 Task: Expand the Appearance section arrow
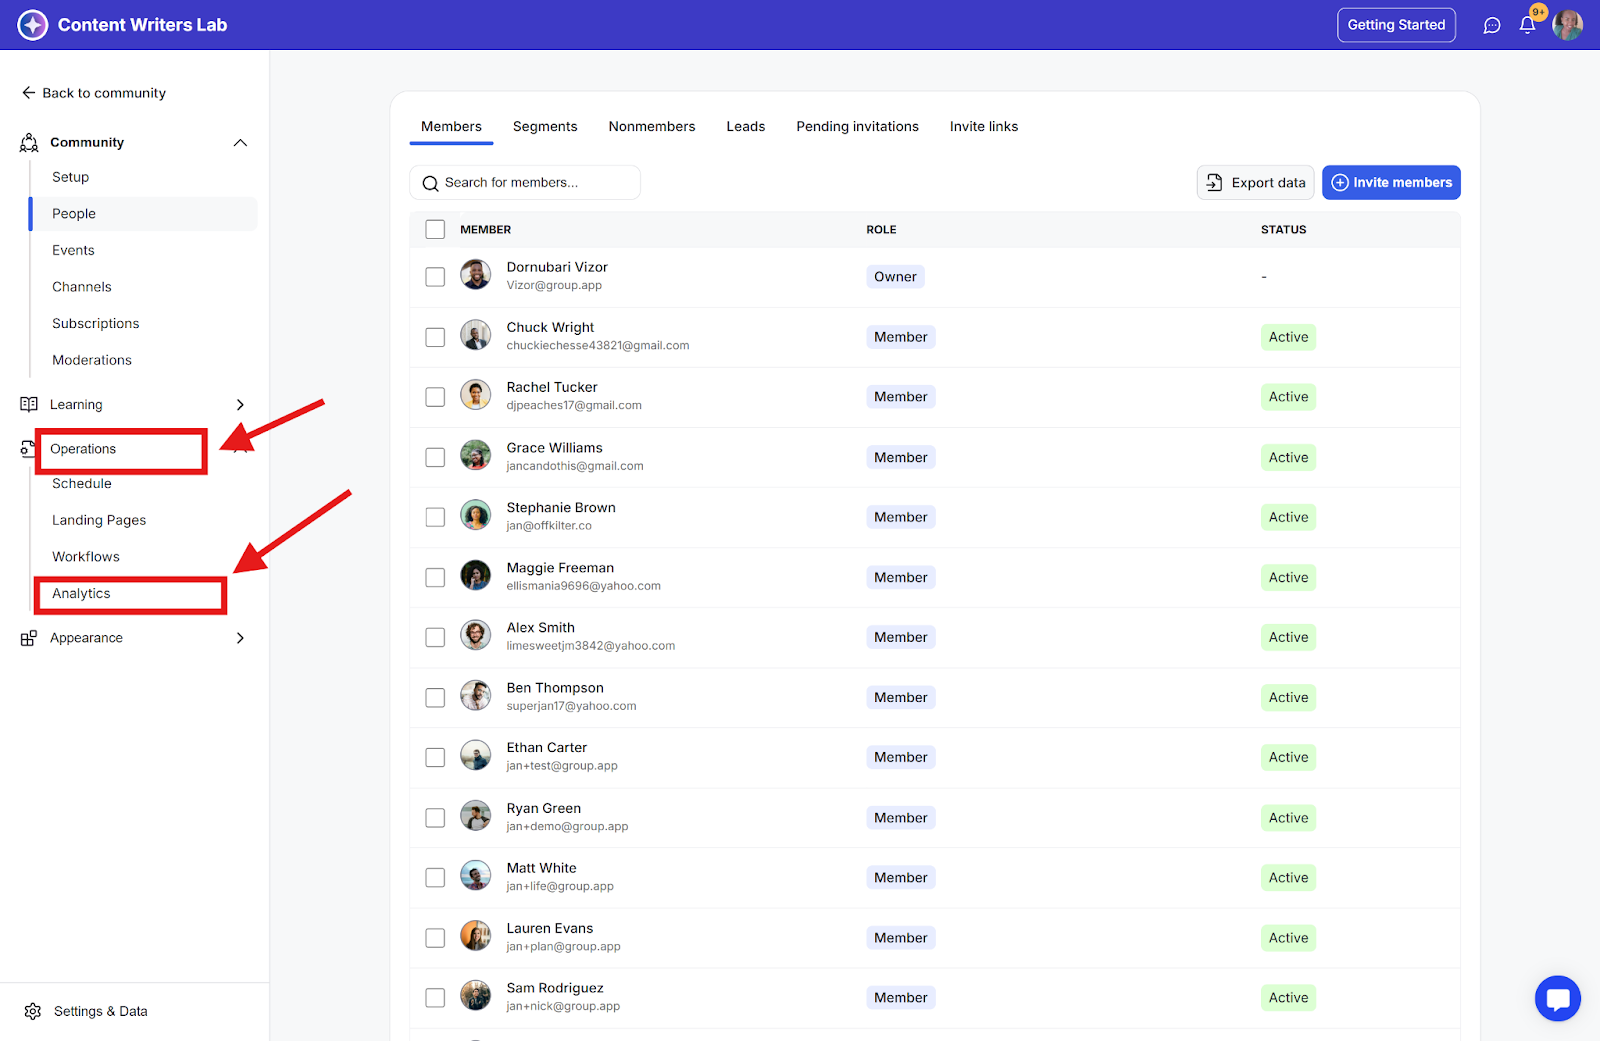click(x=240, y=638)
